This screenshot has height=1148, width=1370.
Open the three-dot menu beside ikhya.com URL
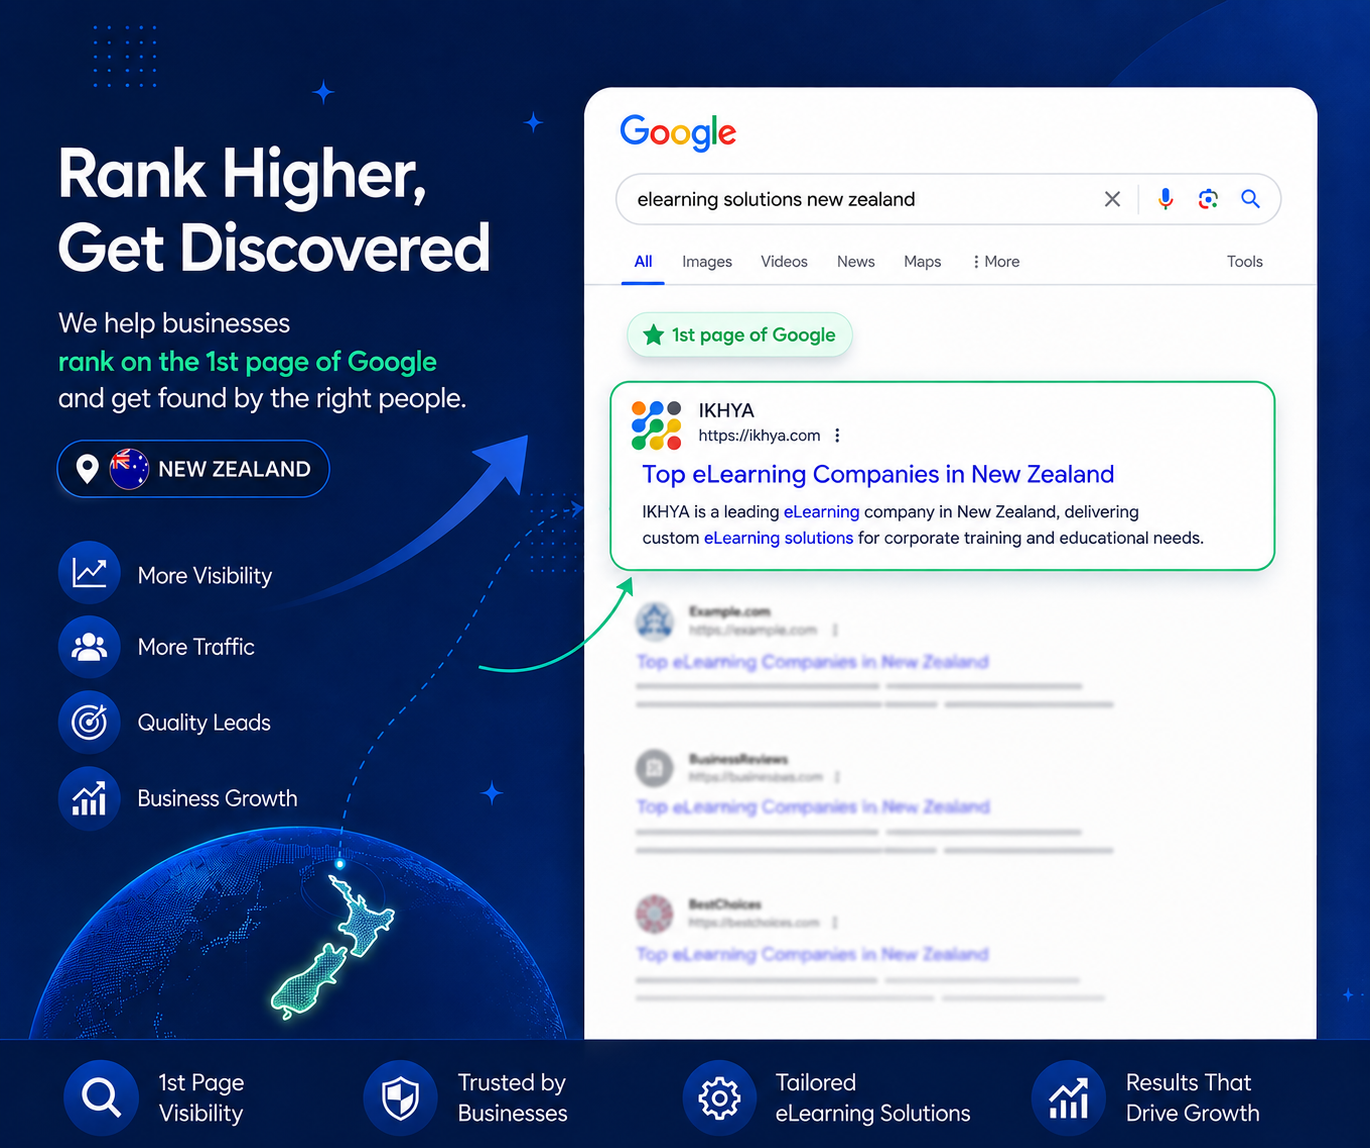coord(837,435)
